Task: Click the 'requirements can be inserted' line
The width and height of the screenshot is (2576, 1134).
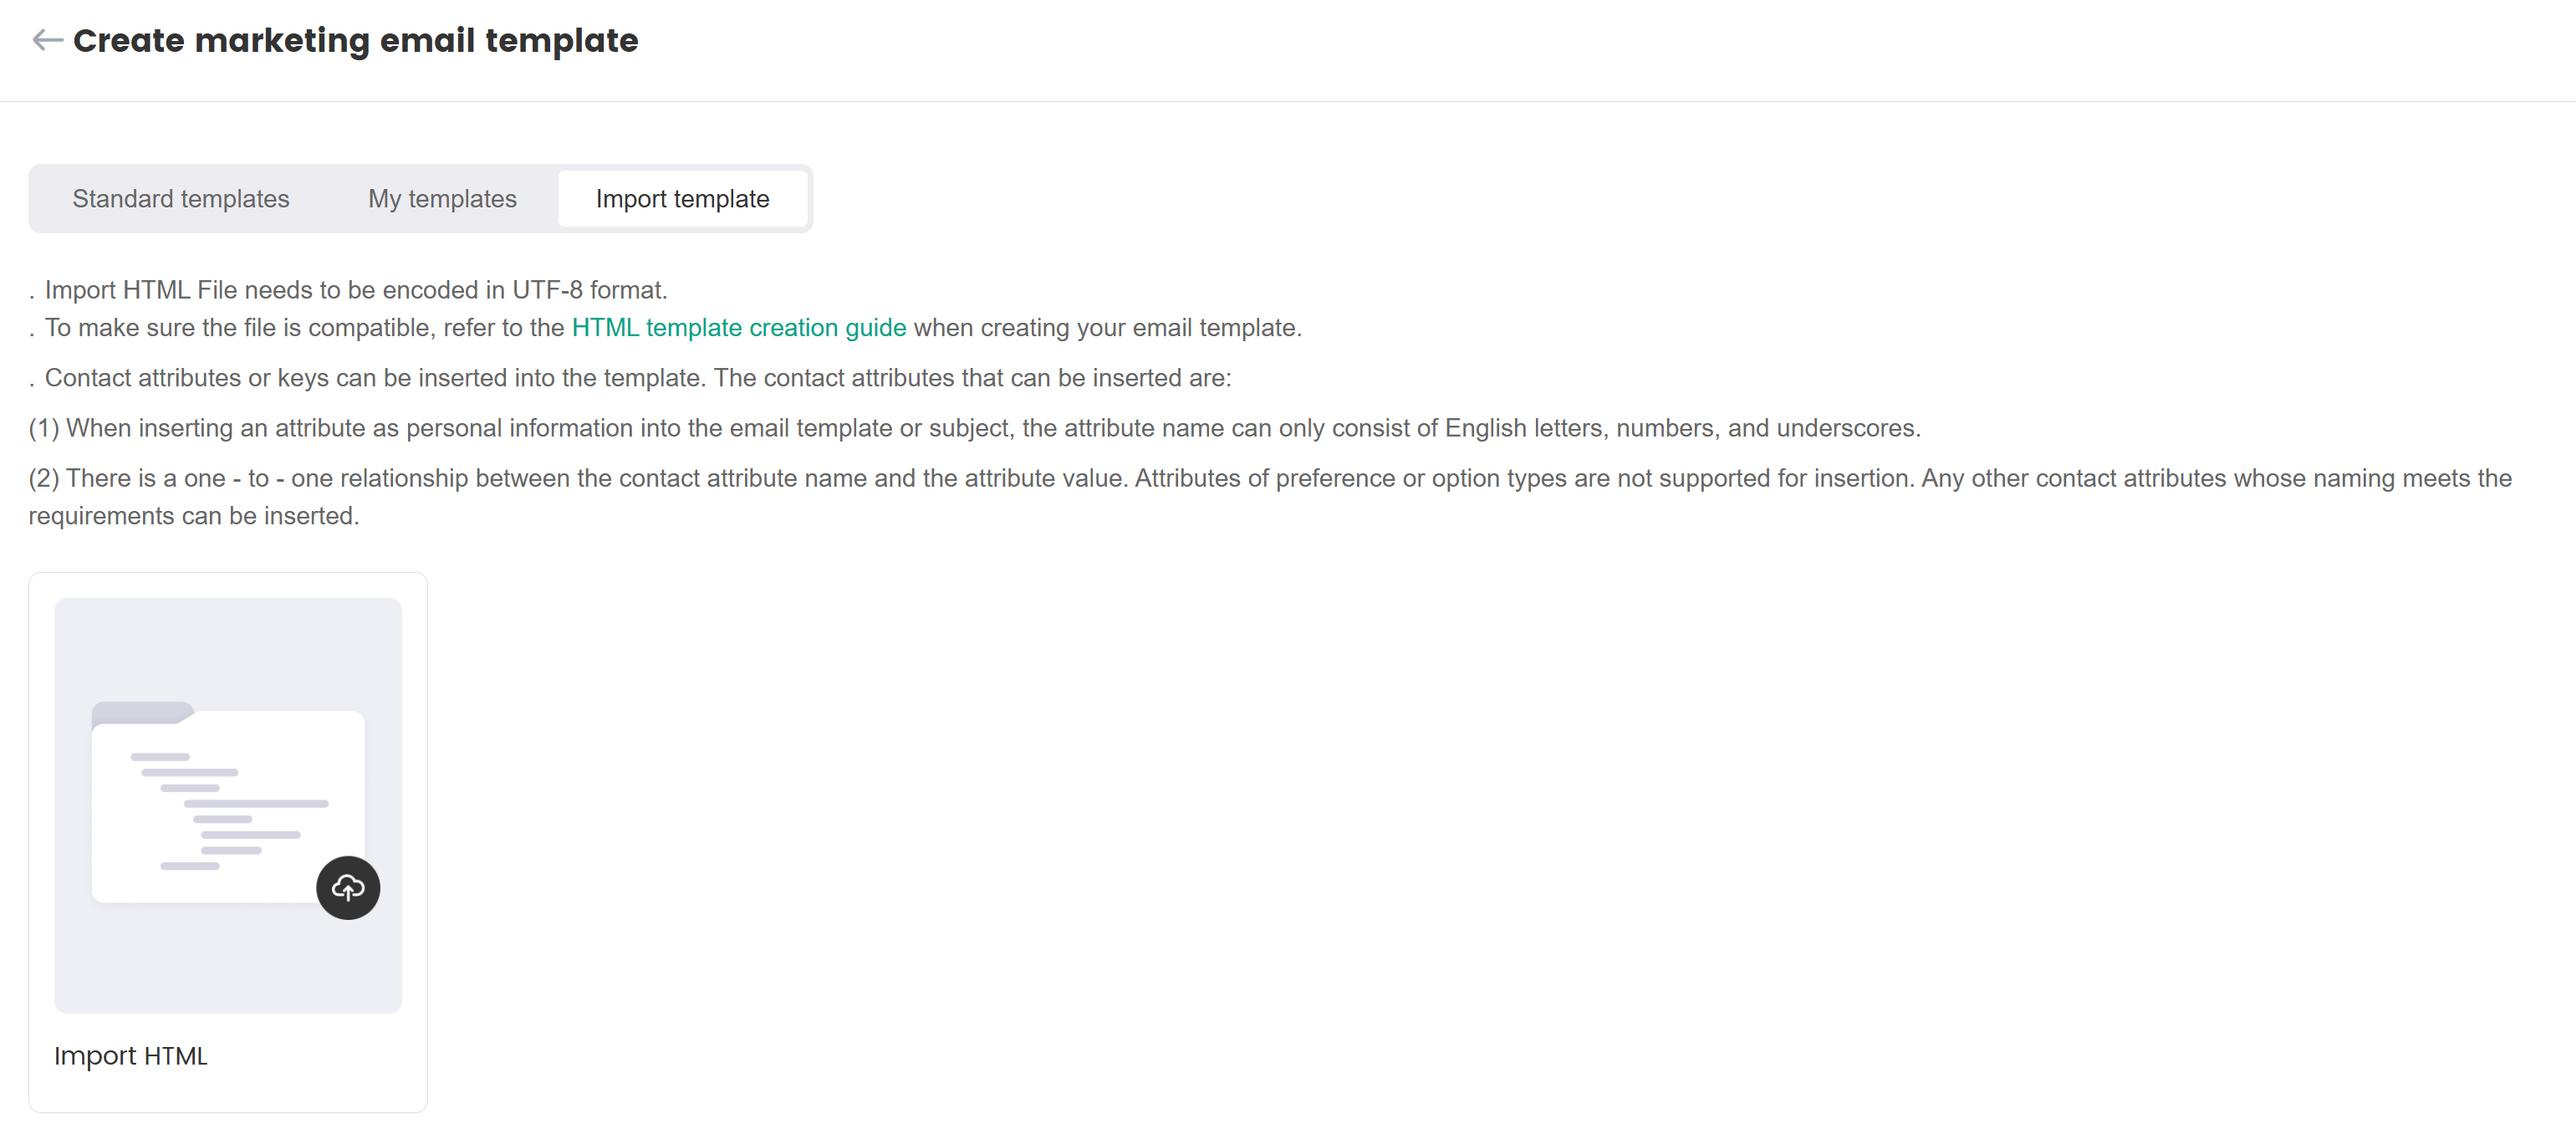Action: (193, 516)
